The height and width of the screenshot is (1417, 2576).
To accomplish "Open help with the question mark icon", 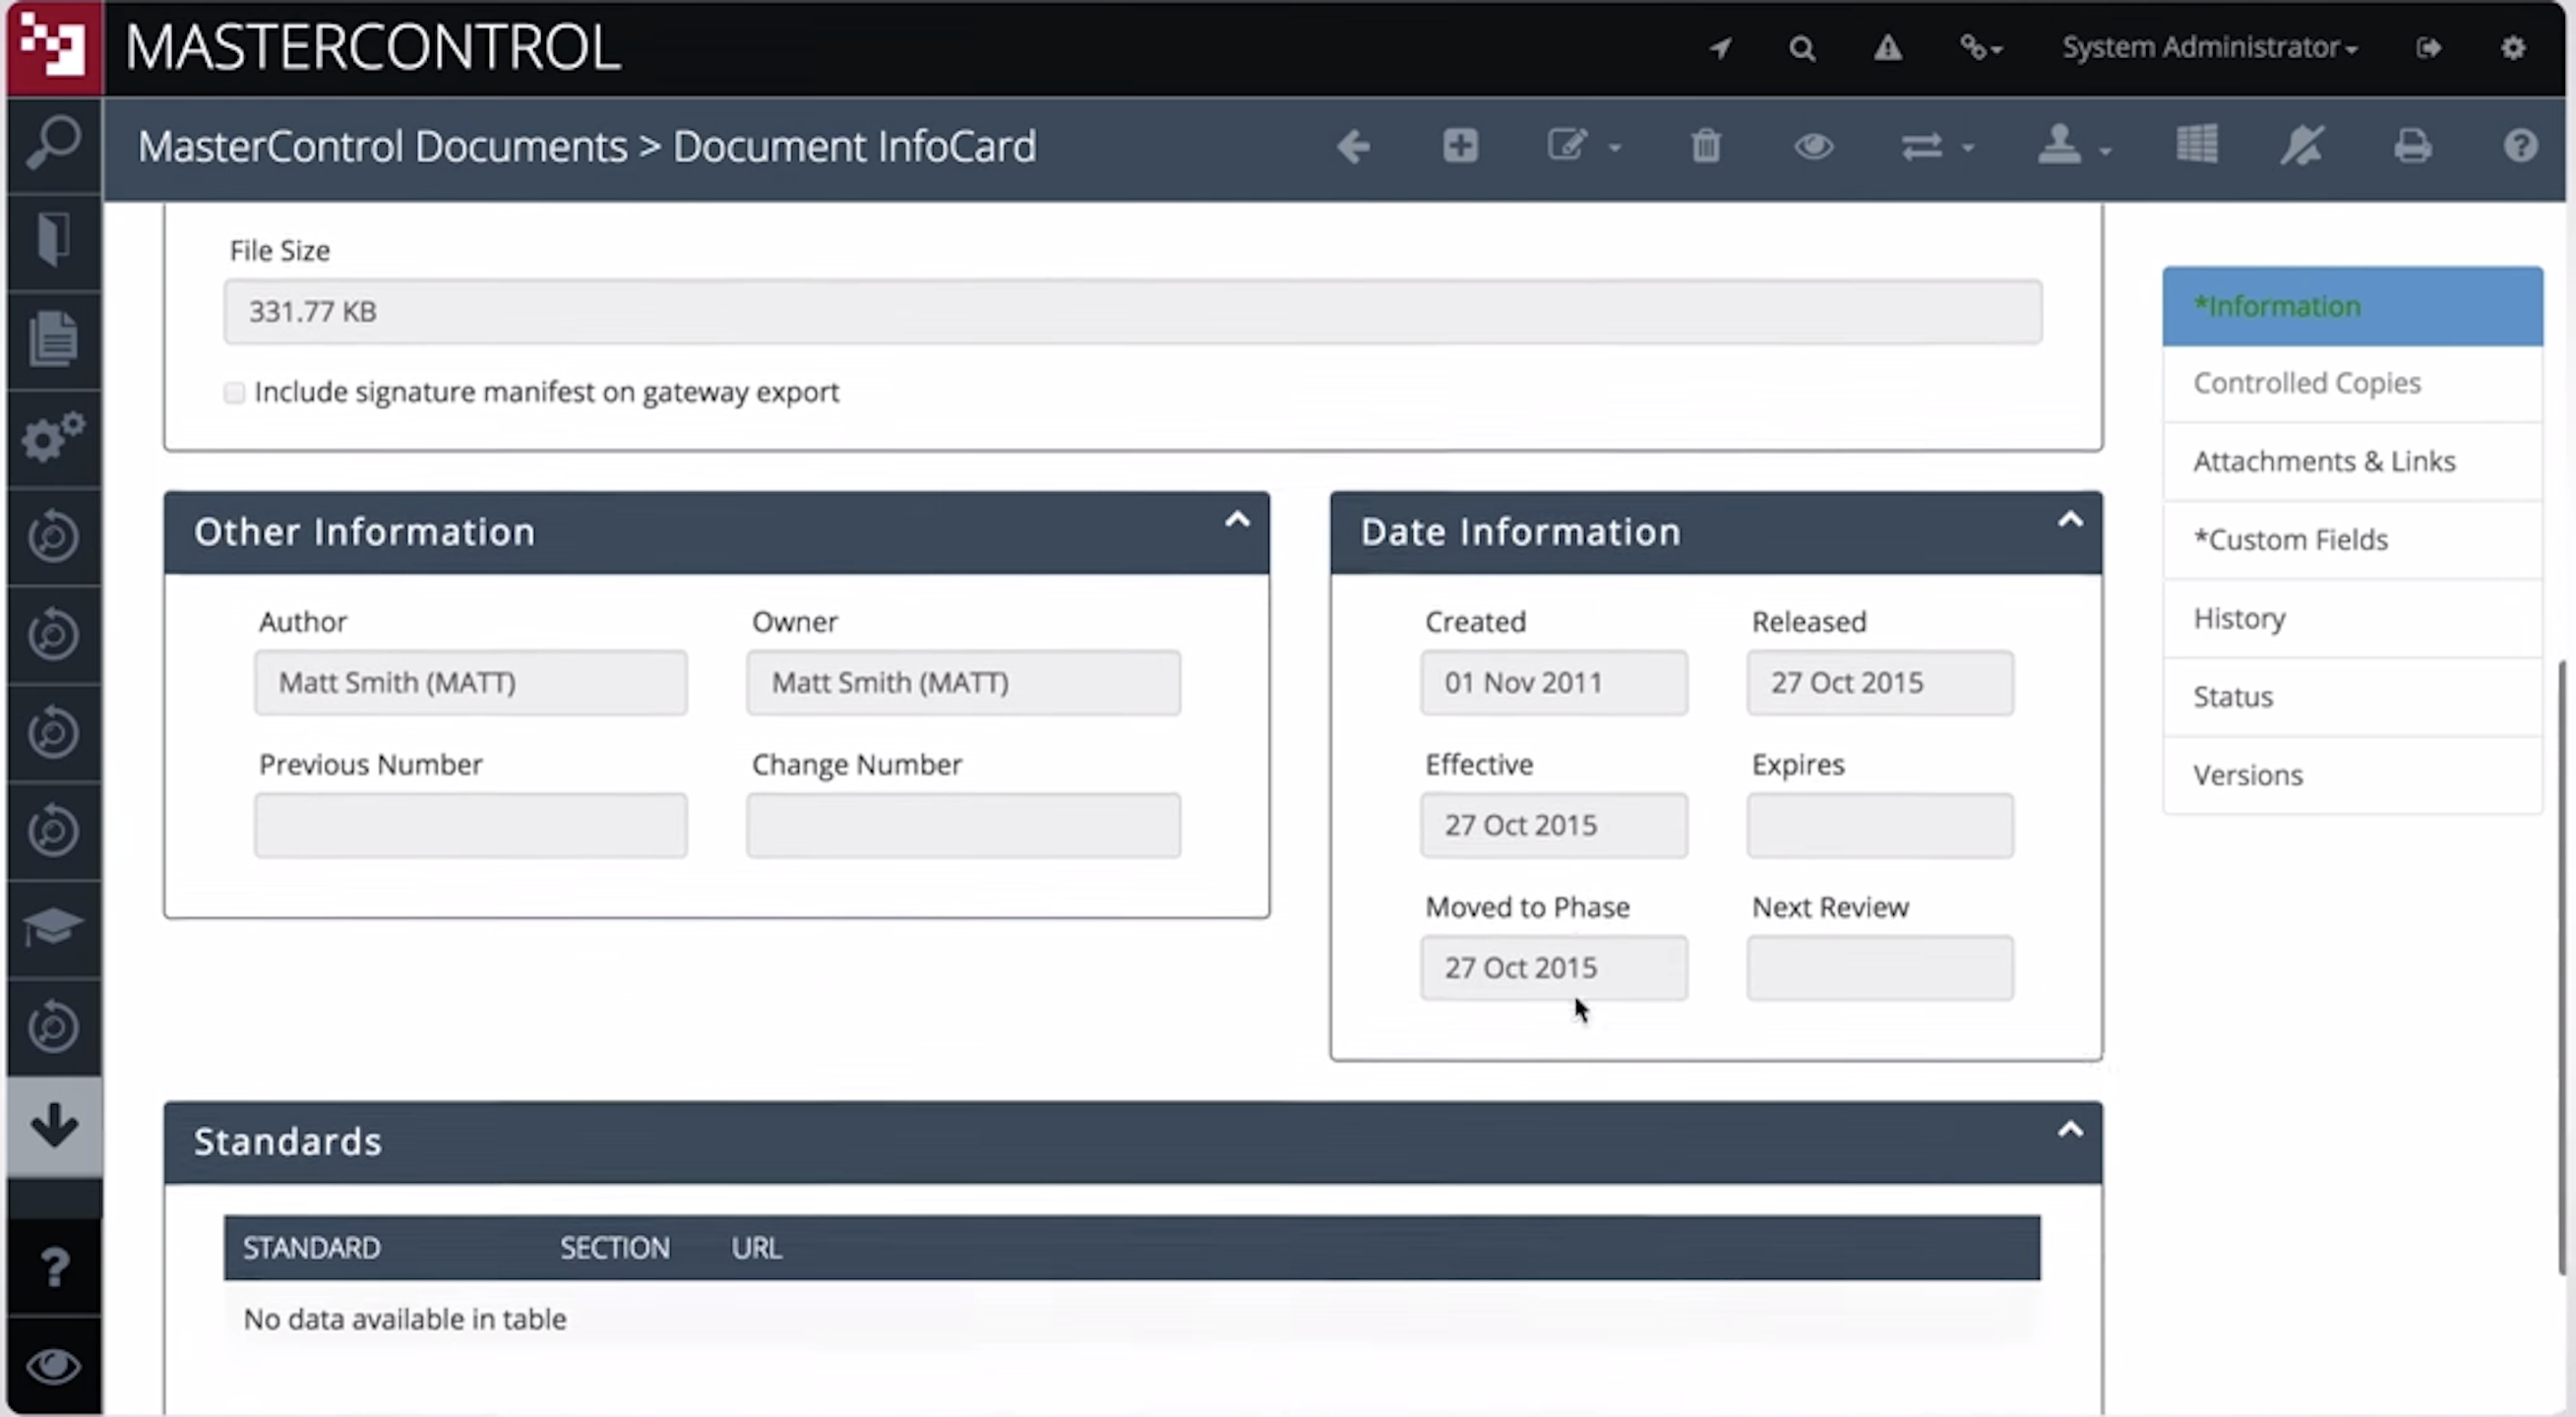I will tap(2520, 146).
